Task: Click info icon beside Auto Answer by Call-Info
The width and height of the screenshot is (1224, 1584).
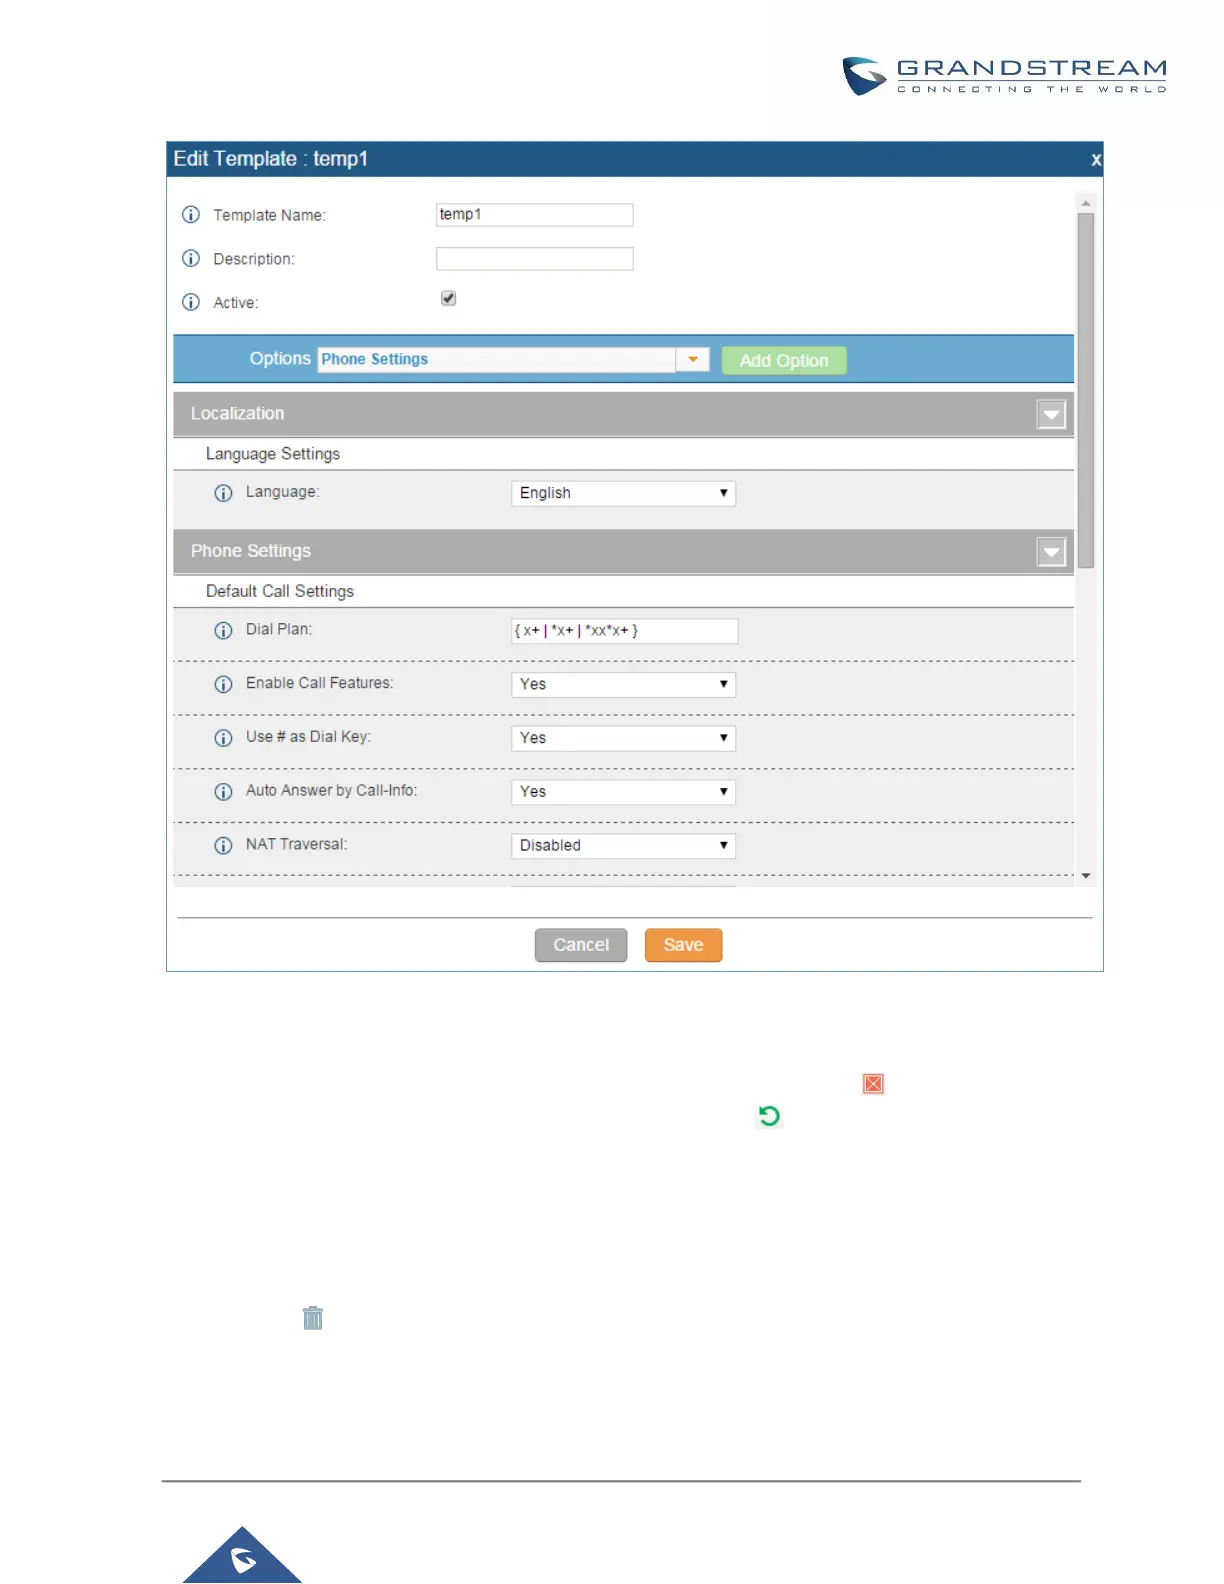Action: click(x=223, y=792)
